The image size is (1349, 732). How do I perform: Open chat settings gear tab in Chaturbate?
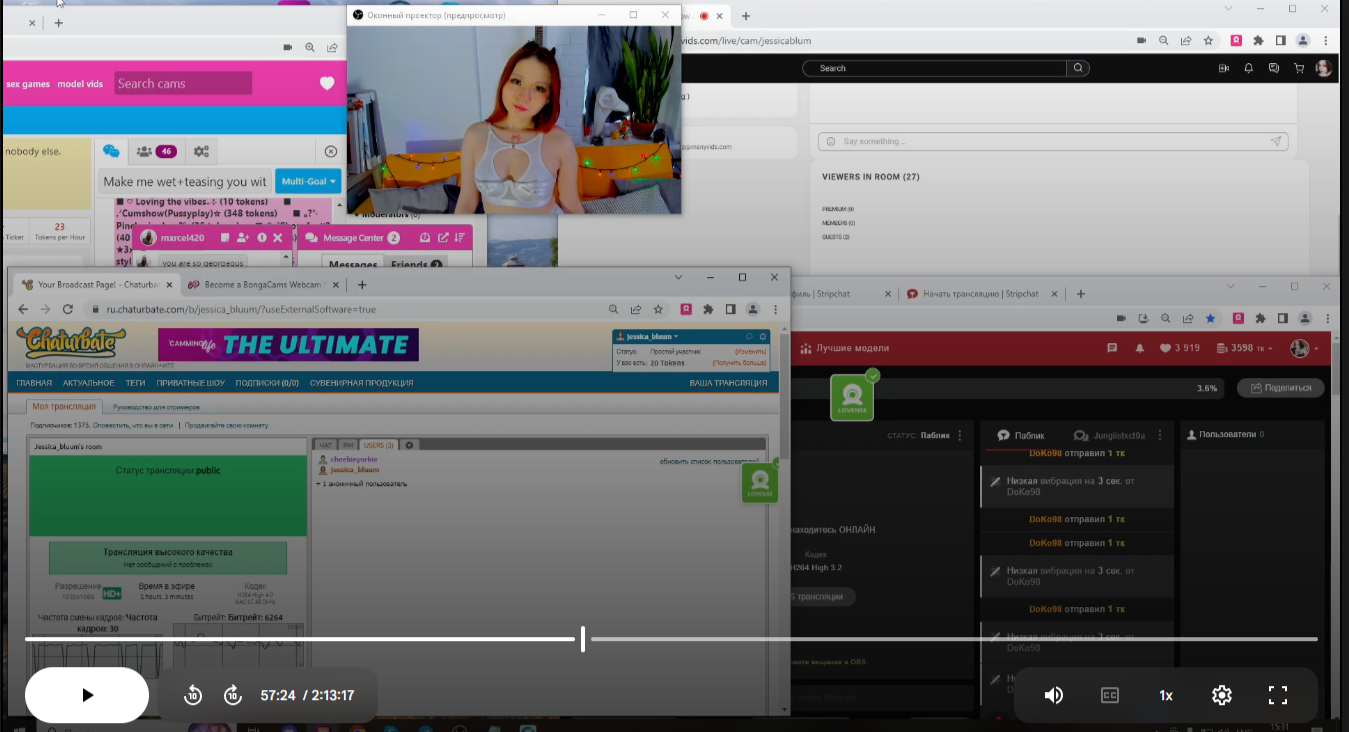point(409,445)
